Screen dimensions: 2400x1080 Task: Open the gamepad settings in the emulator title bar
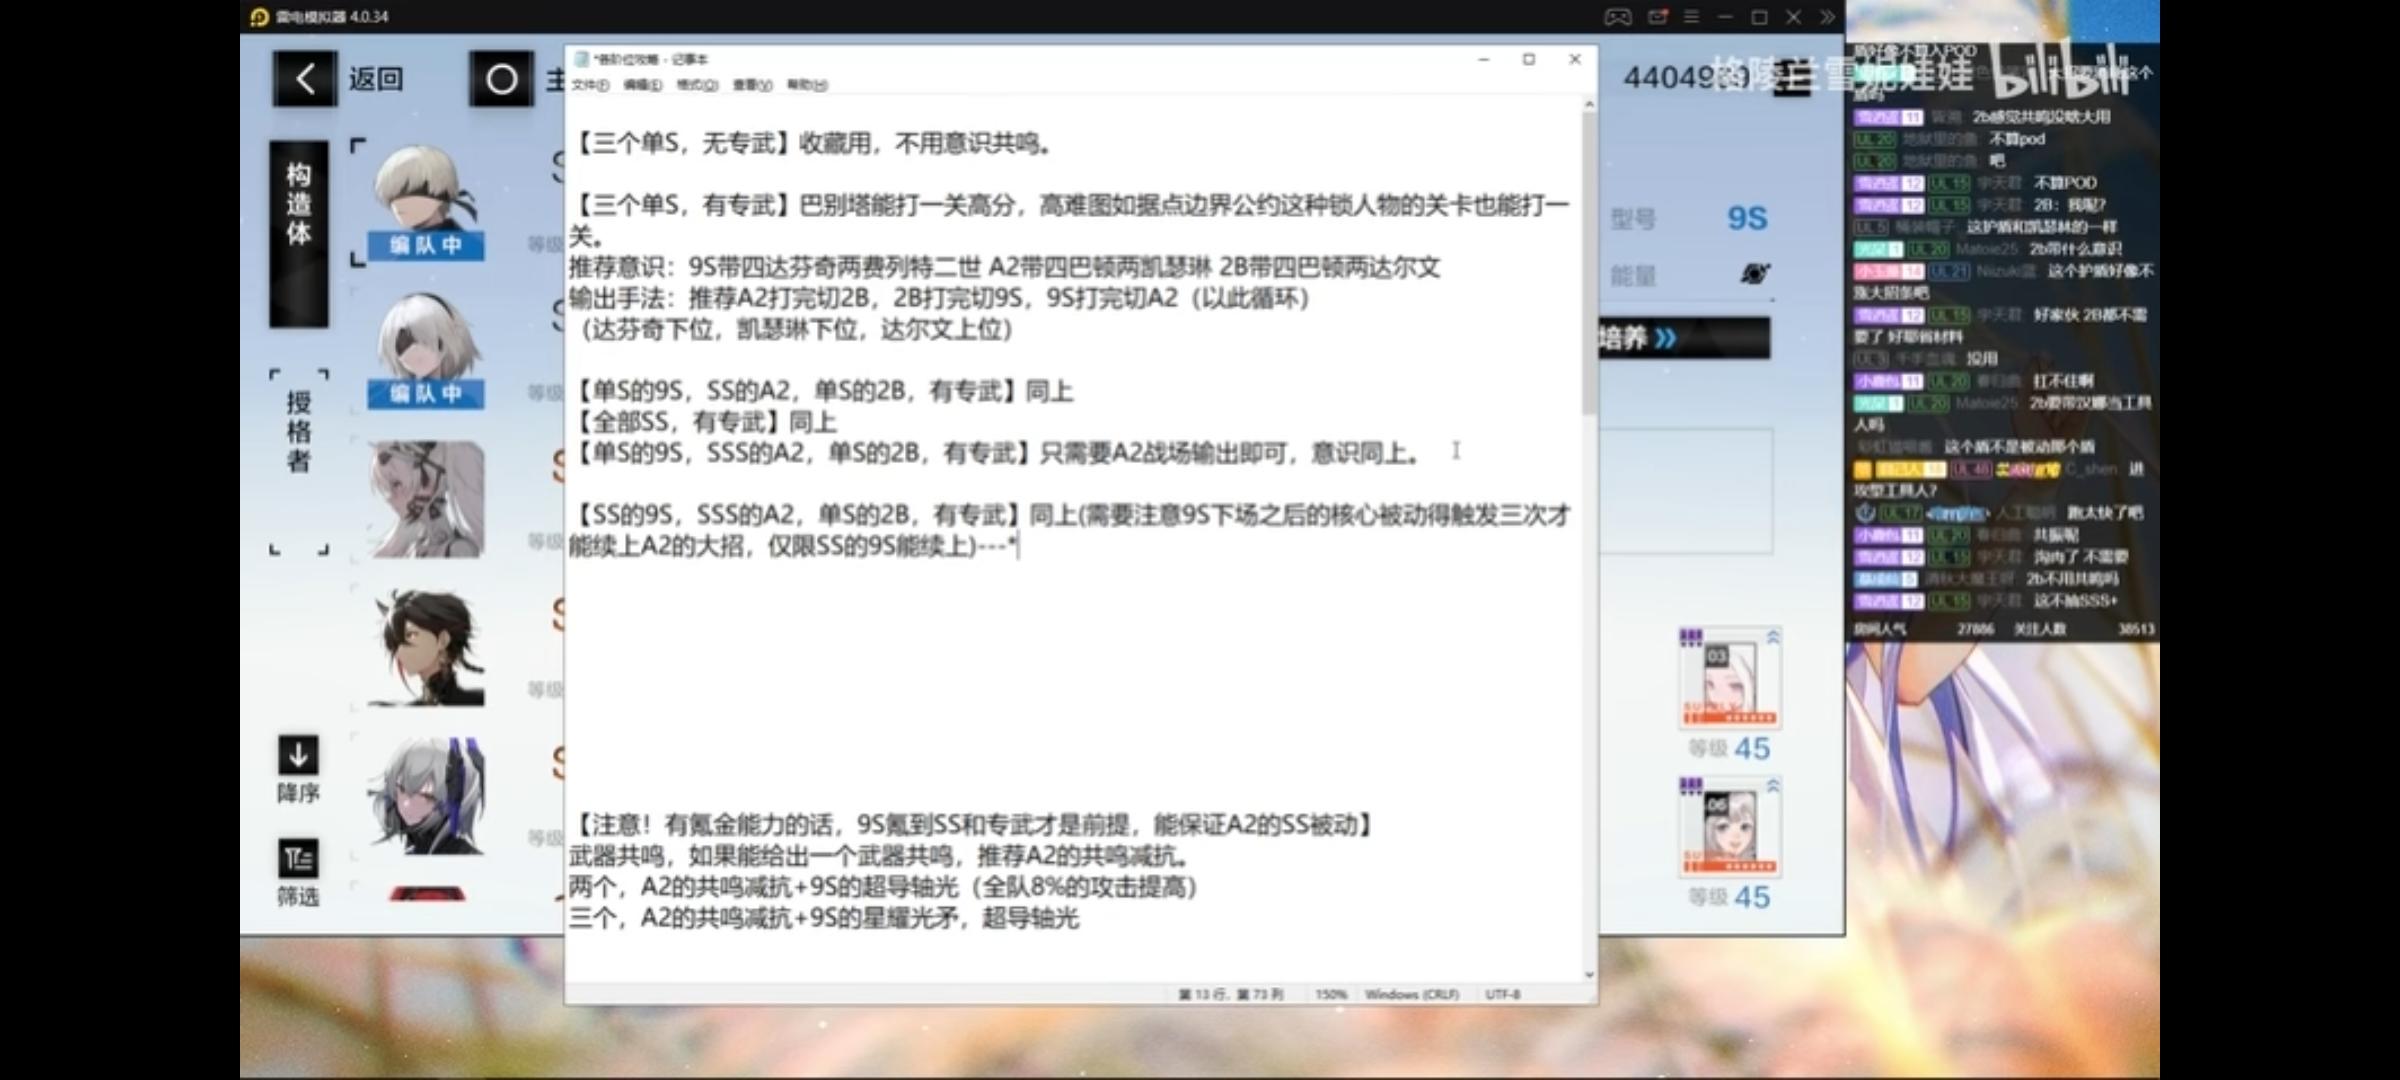click(x=1618, y=17)
